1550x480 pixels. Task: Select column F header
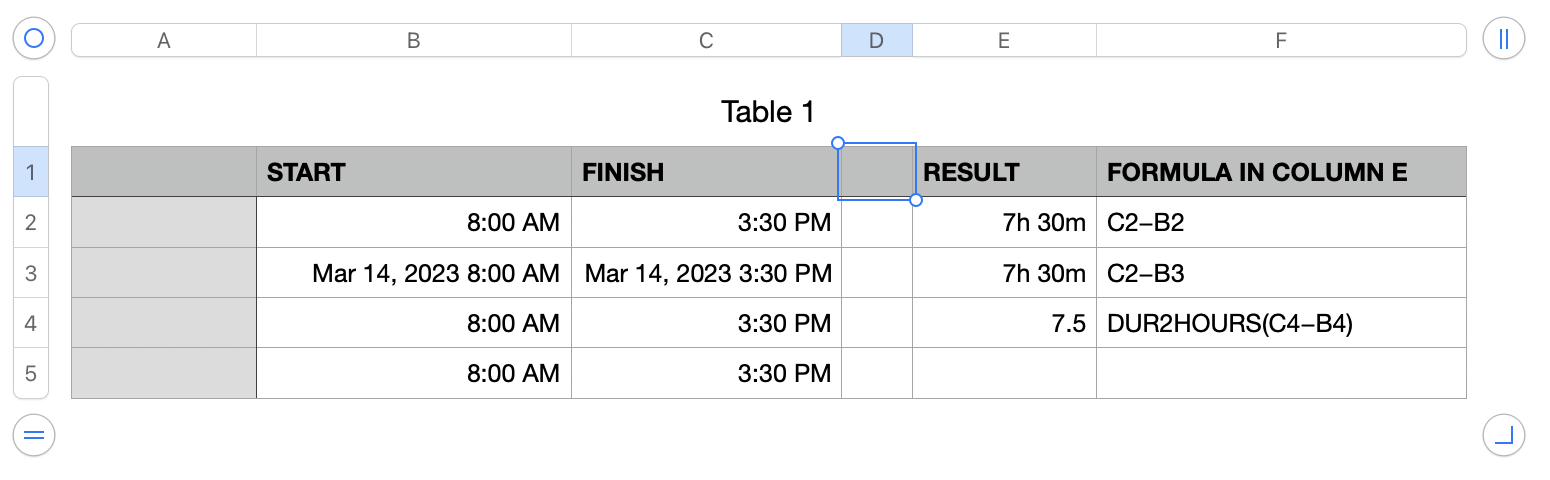1281,40
